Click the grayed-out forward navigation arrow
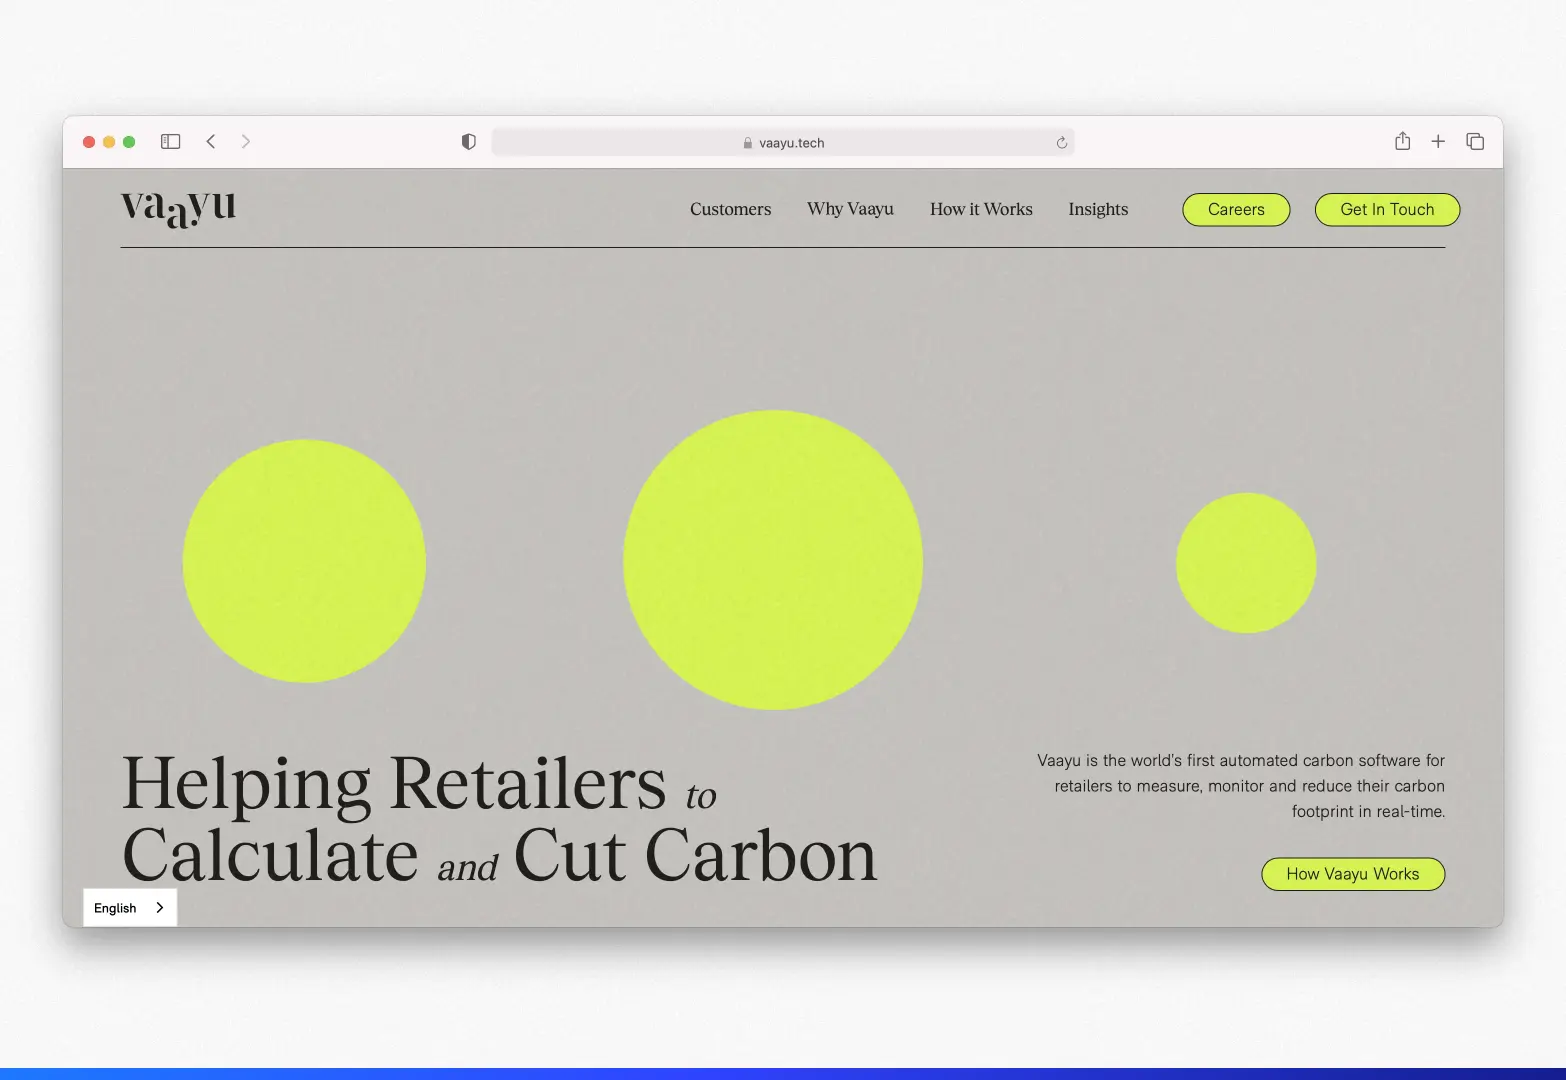Viewport: 1566px width, 1080px height. pyautogui.click(x=246, y=141)
